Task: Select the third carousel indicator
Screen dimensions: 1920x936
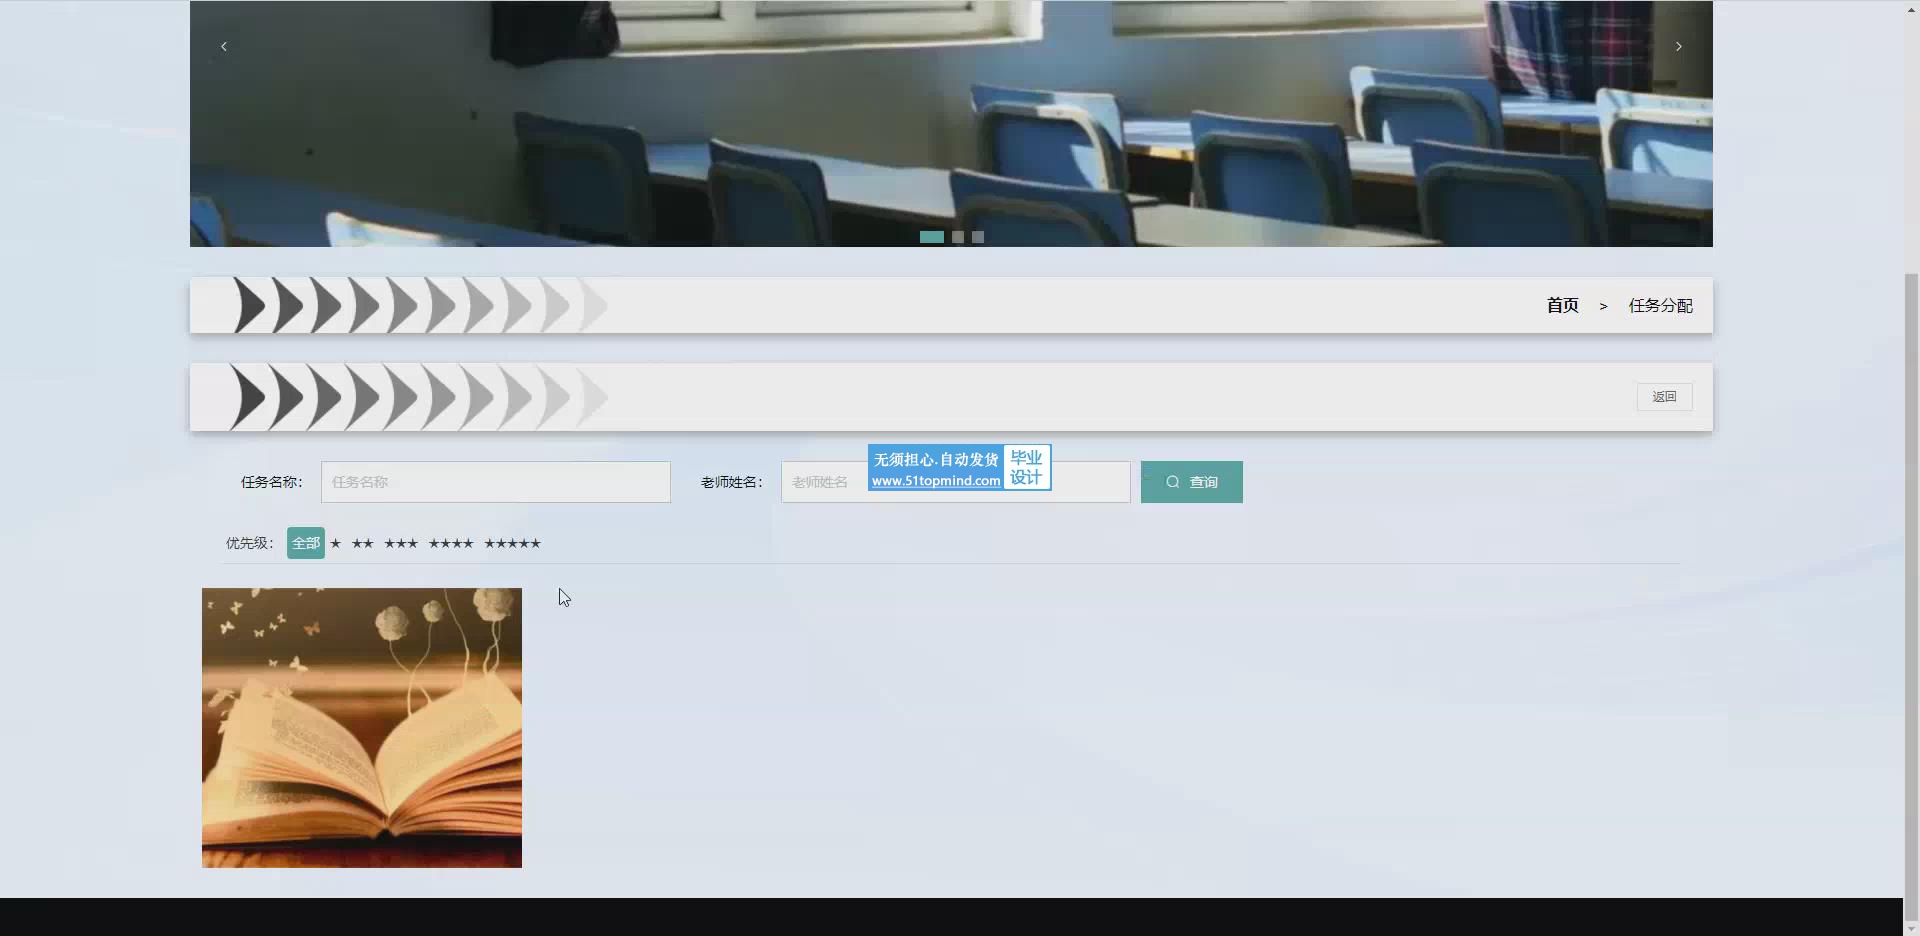Action: coord(978,237)
